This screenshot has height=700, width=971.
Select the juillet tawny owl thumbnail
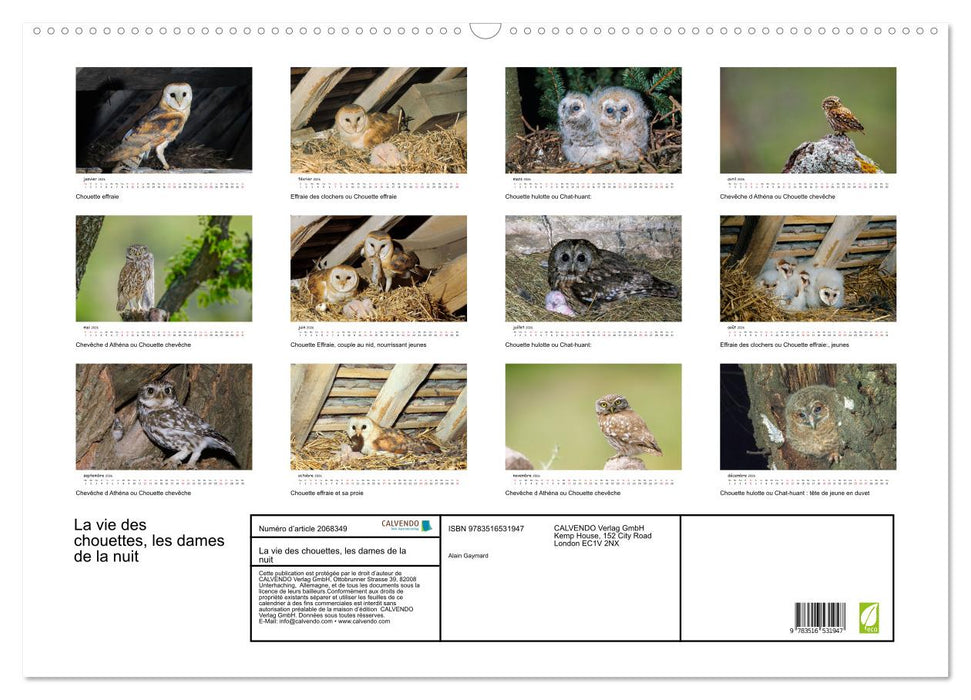pyautogui.click(x=593, y=268)
